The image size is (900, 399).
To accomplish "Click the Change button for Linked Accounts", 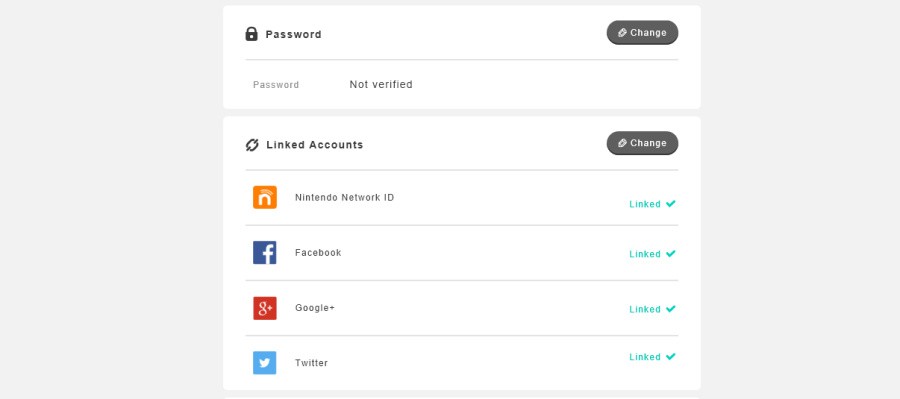I will (x=642, y=143).
